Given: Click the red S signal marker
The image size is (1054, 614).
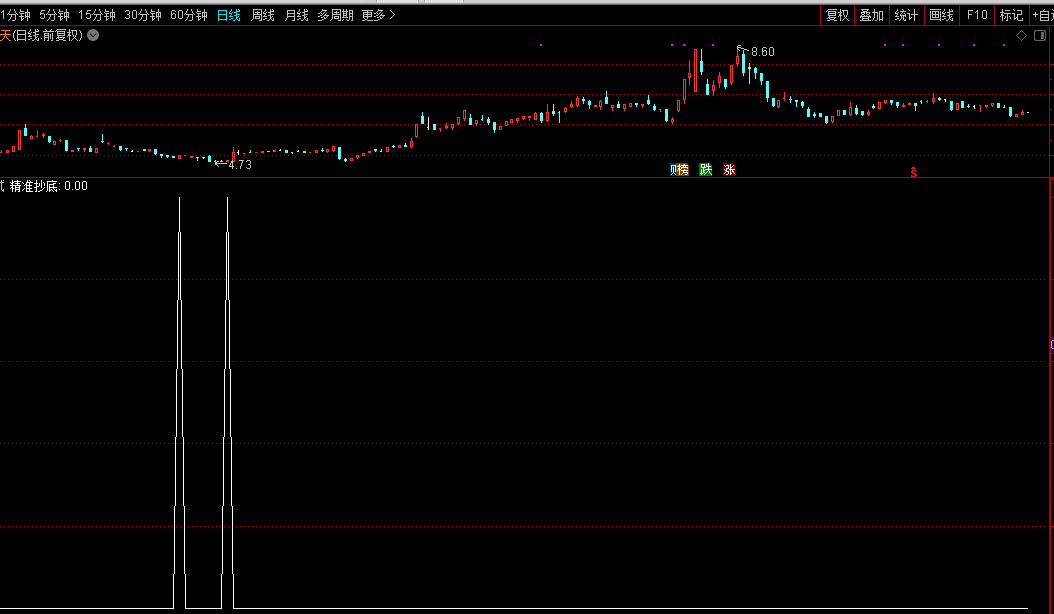Looking at the screenshot, I should [913, 172].
